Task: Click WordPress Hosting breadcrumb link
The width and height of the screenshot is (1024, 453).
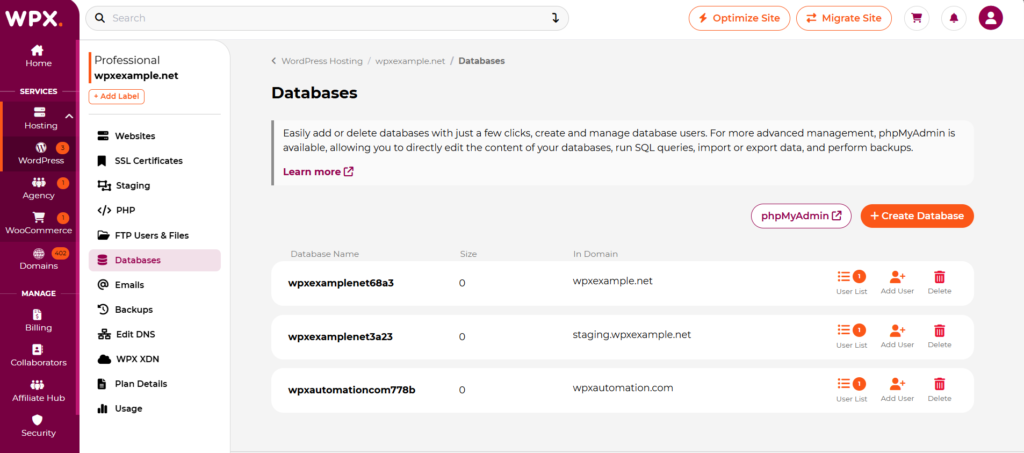Action: (x=322, y=61)
